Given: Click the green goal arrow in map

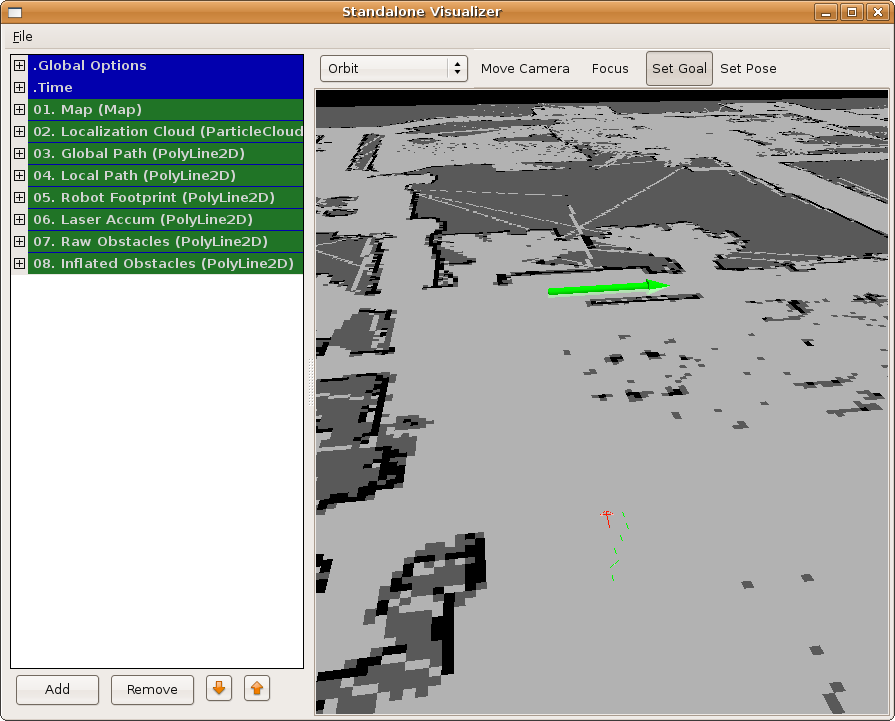Looking at the screenshot, I should tap(604, 289).
